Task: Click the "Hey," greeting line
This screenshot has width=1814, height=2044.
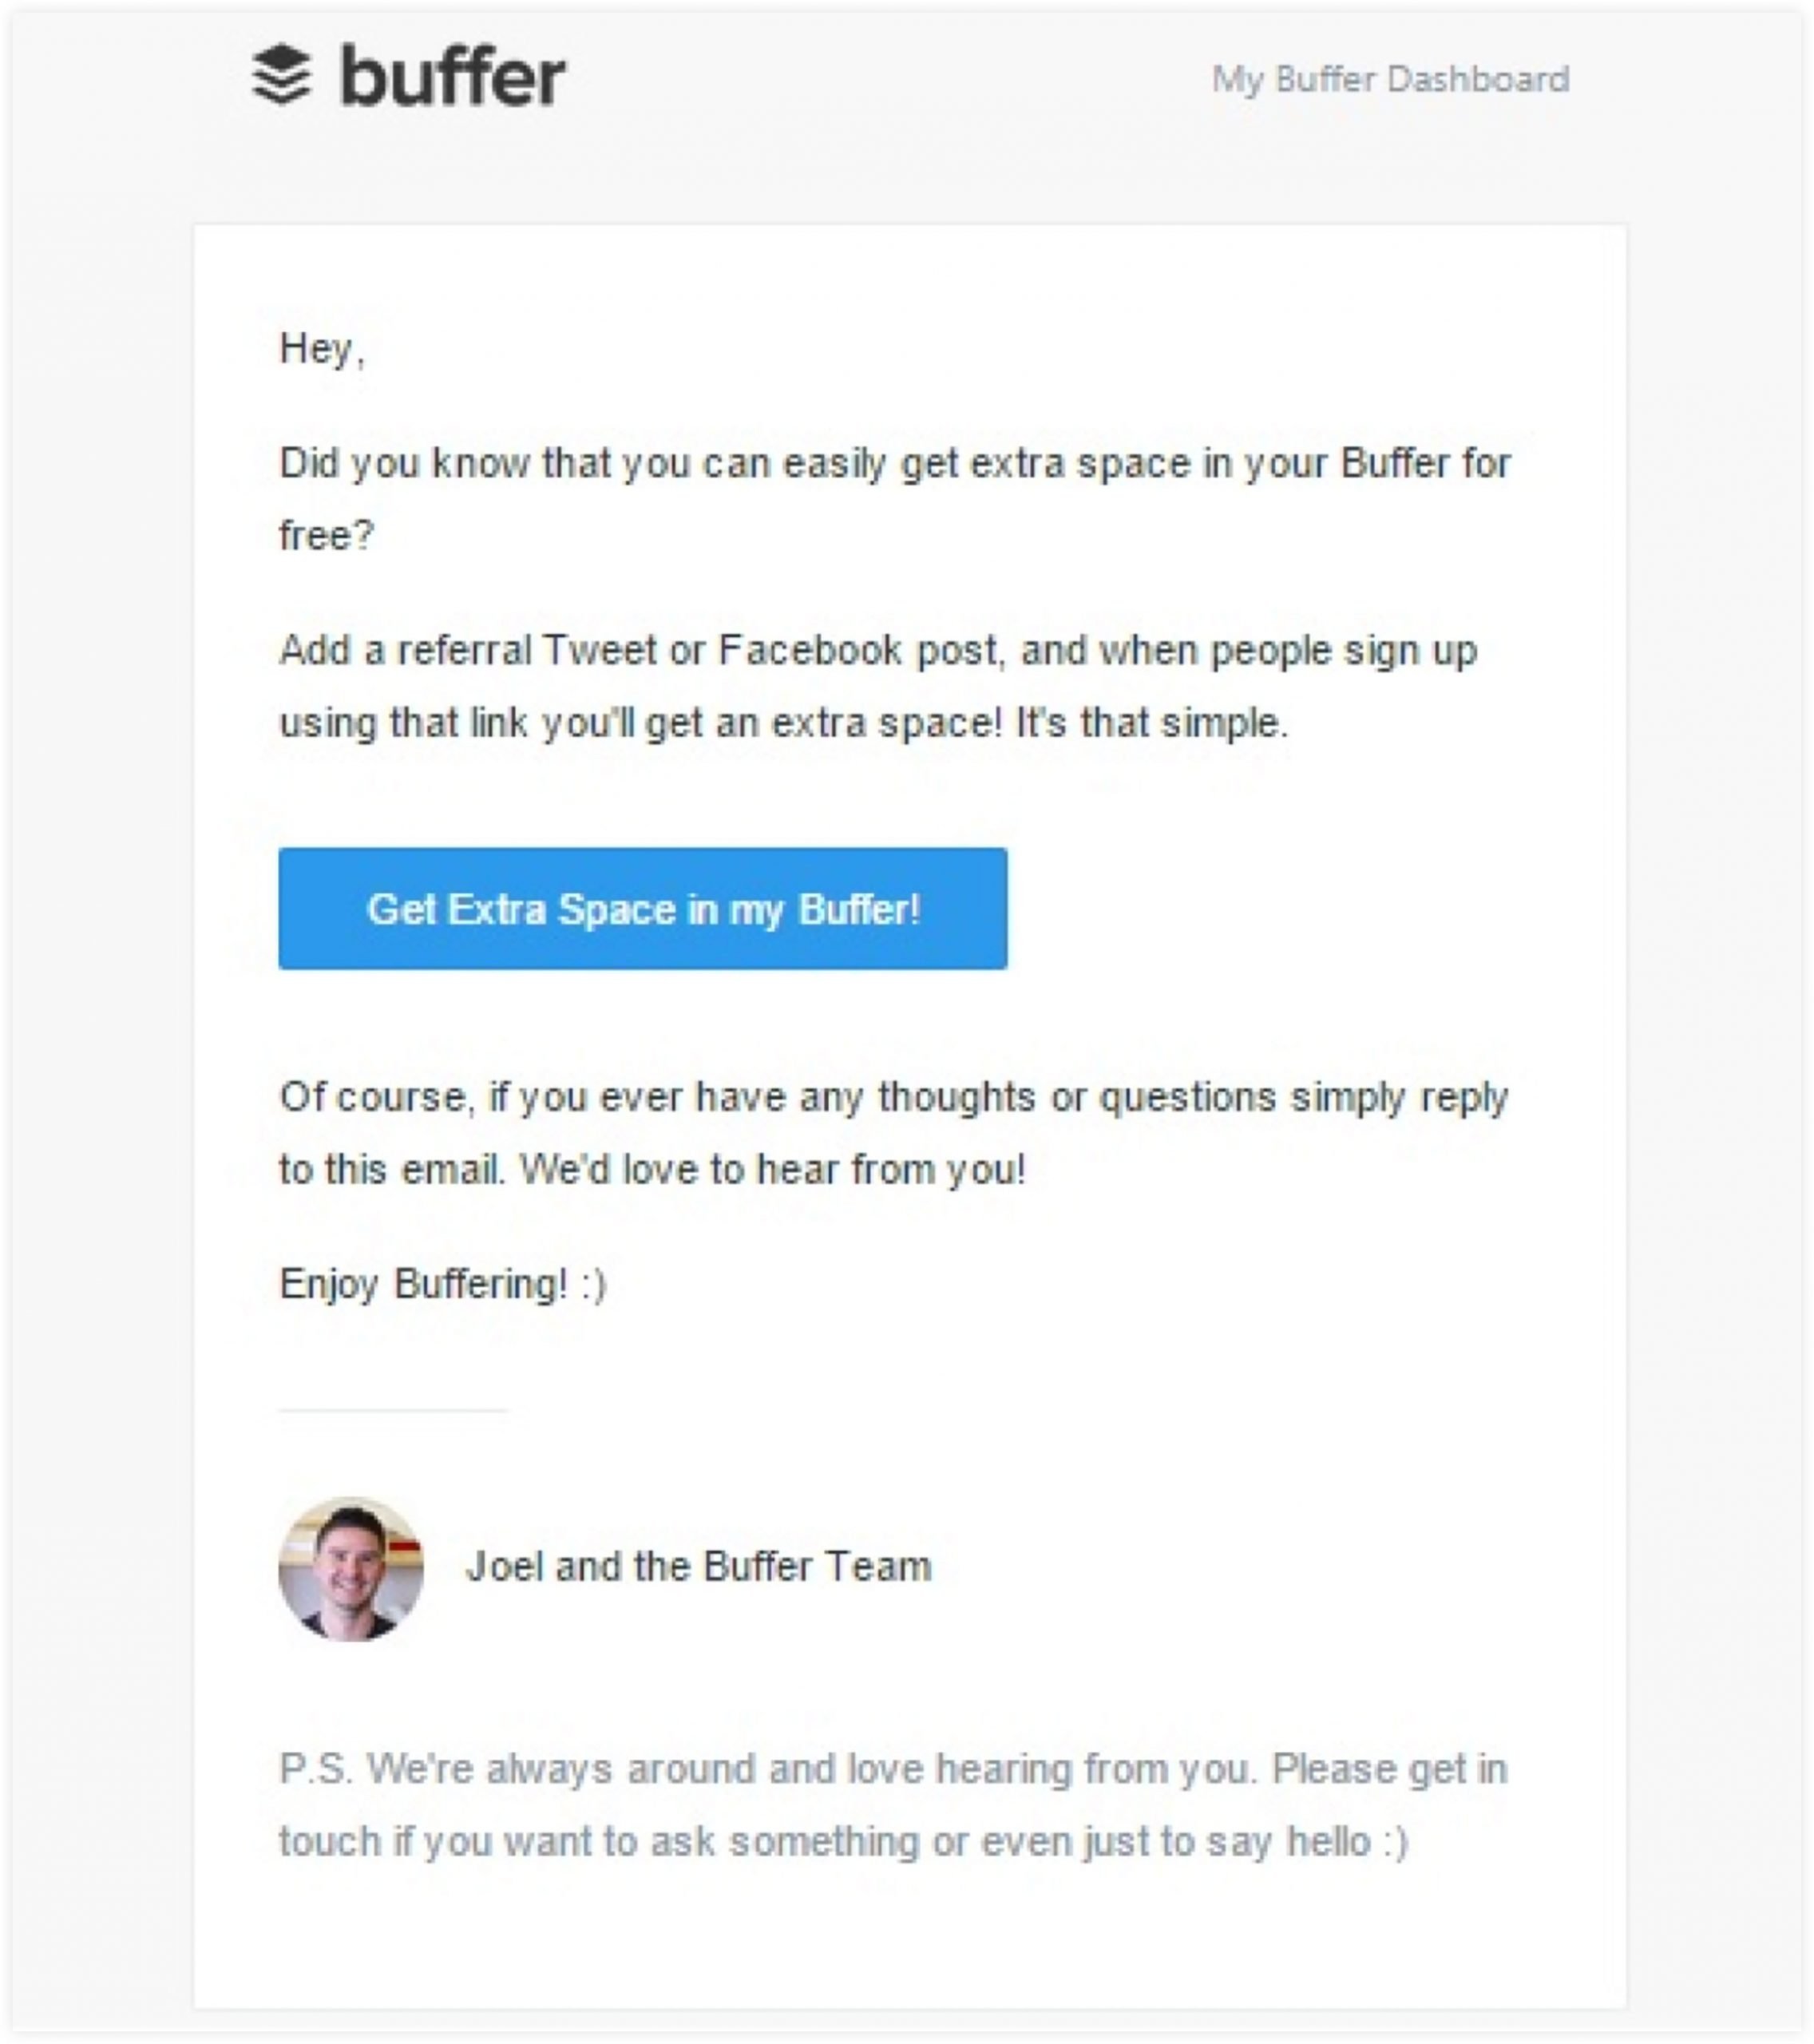Action: point(322,349)
